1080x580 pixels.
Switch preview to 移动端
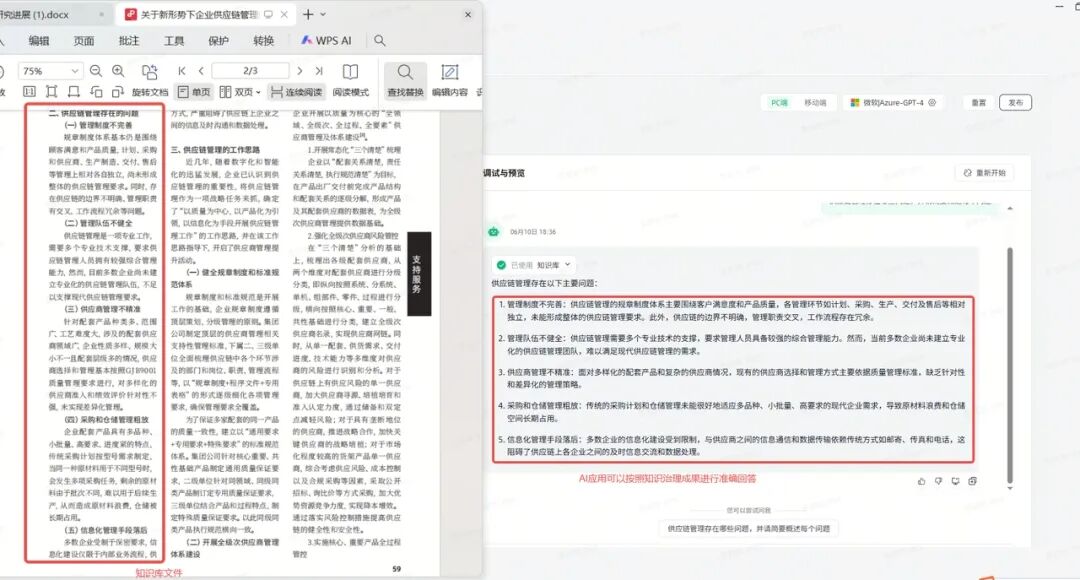815,103
